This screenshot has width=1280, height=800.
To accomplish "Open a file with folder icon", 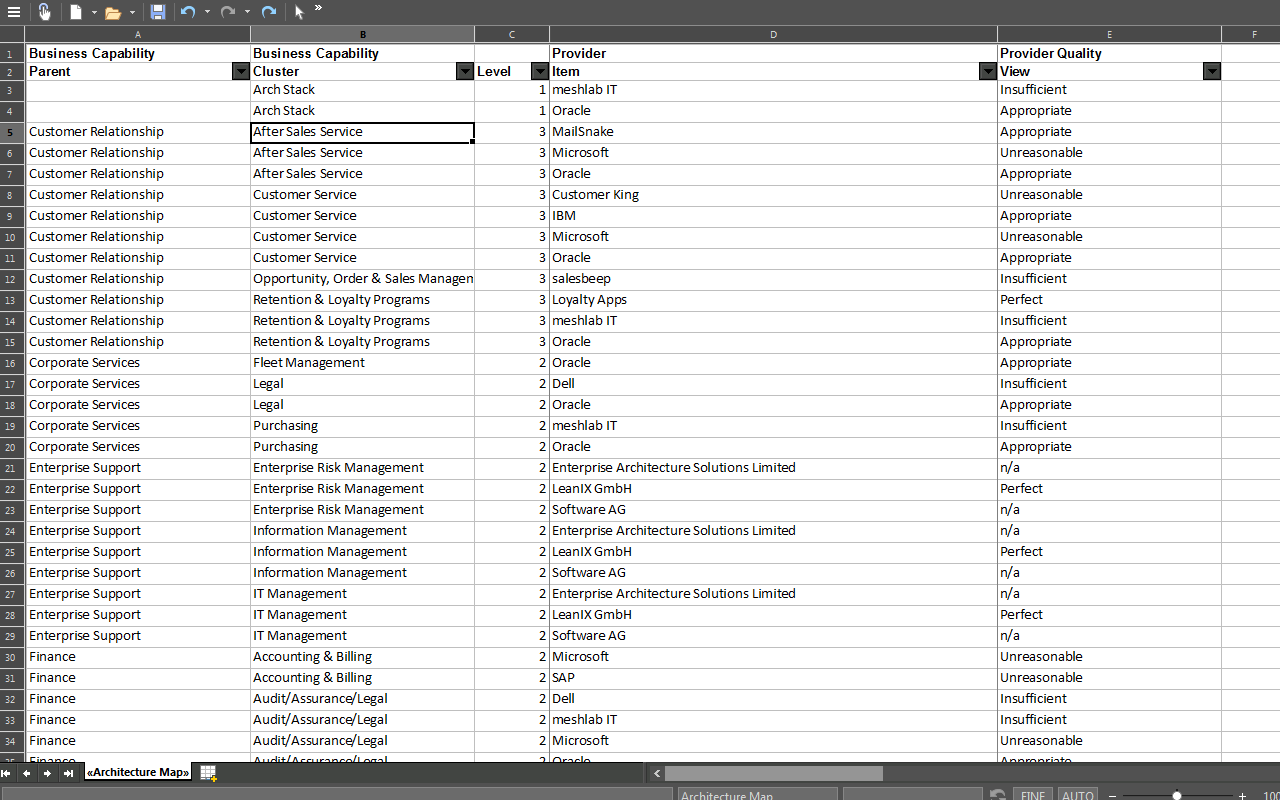I will coord(112,12).
